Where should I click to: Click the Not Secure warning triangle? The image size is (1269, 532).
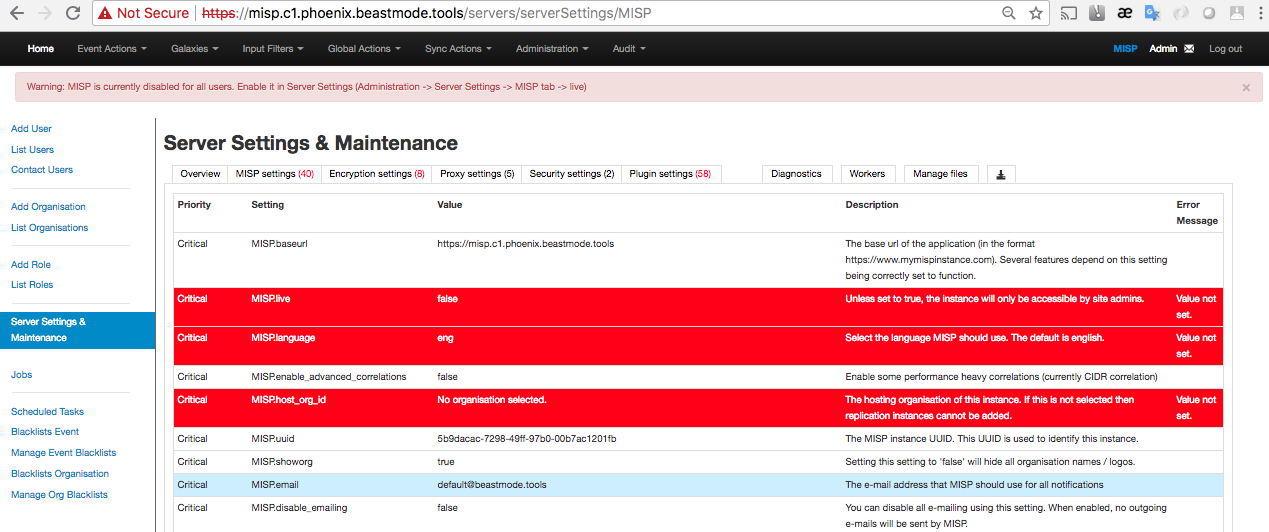[104, 14]
